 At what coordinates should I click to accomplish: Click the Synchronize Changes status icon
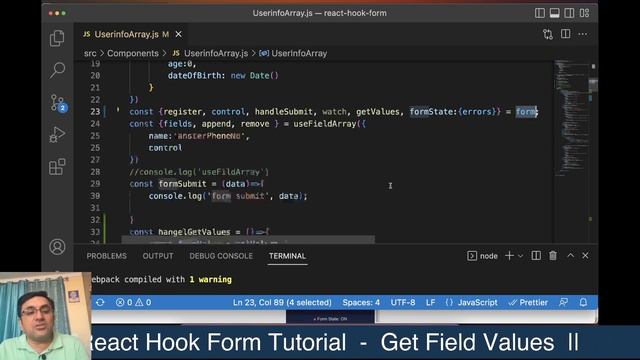[x=100, y=302]
